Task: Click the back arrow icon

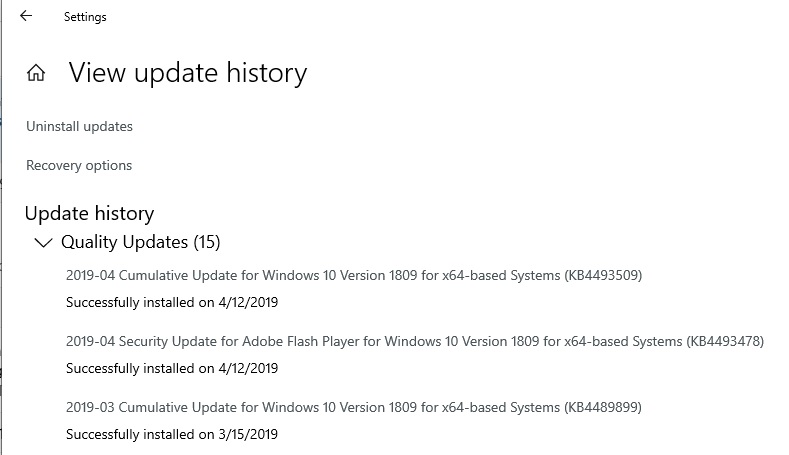Action: (x=26, y=16)
